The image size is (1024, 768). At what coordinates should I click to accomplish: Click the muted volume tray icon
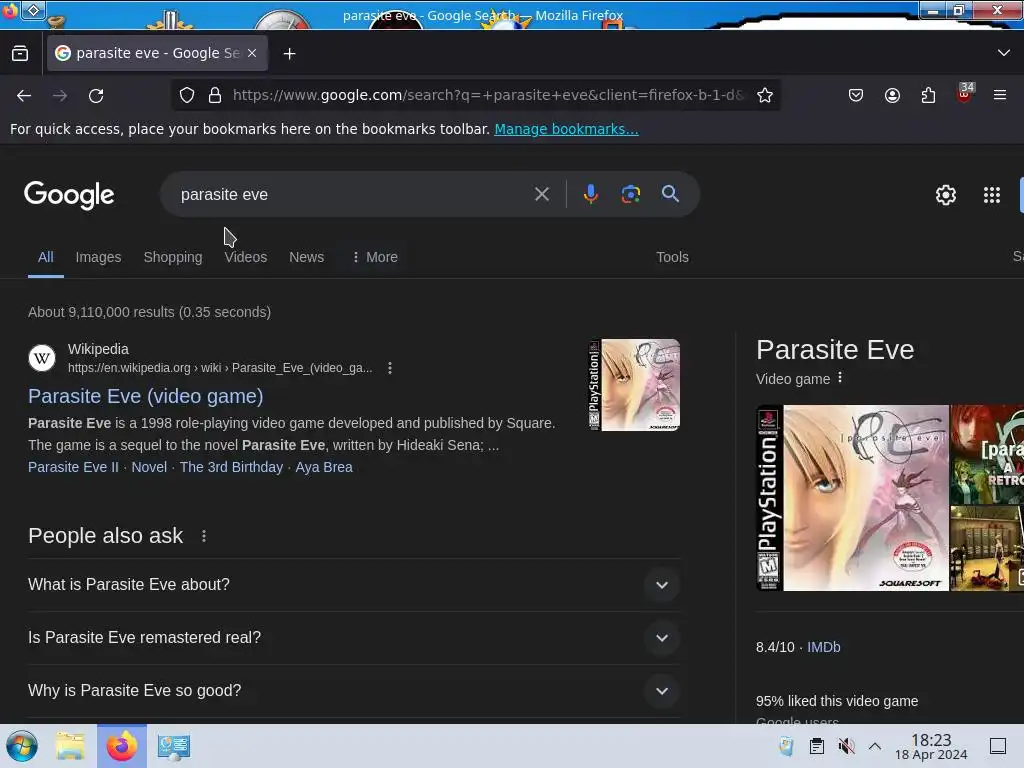pyautogui.click(x=846, y=746)
